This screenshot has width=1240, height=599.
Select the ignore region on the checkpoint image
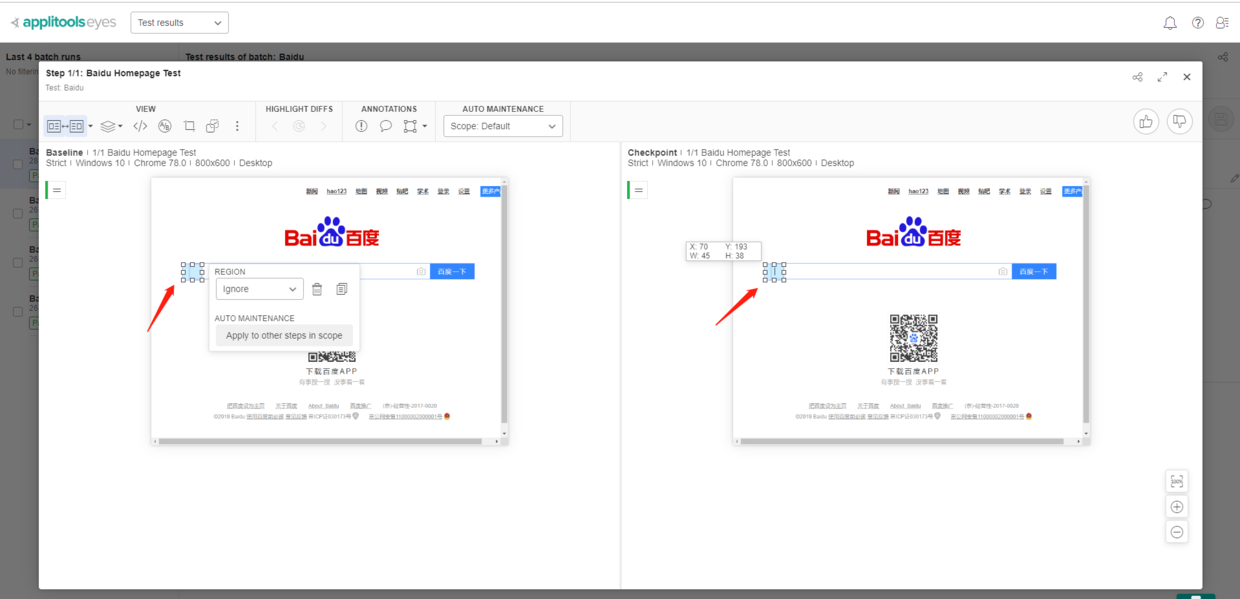coord(775,272)
